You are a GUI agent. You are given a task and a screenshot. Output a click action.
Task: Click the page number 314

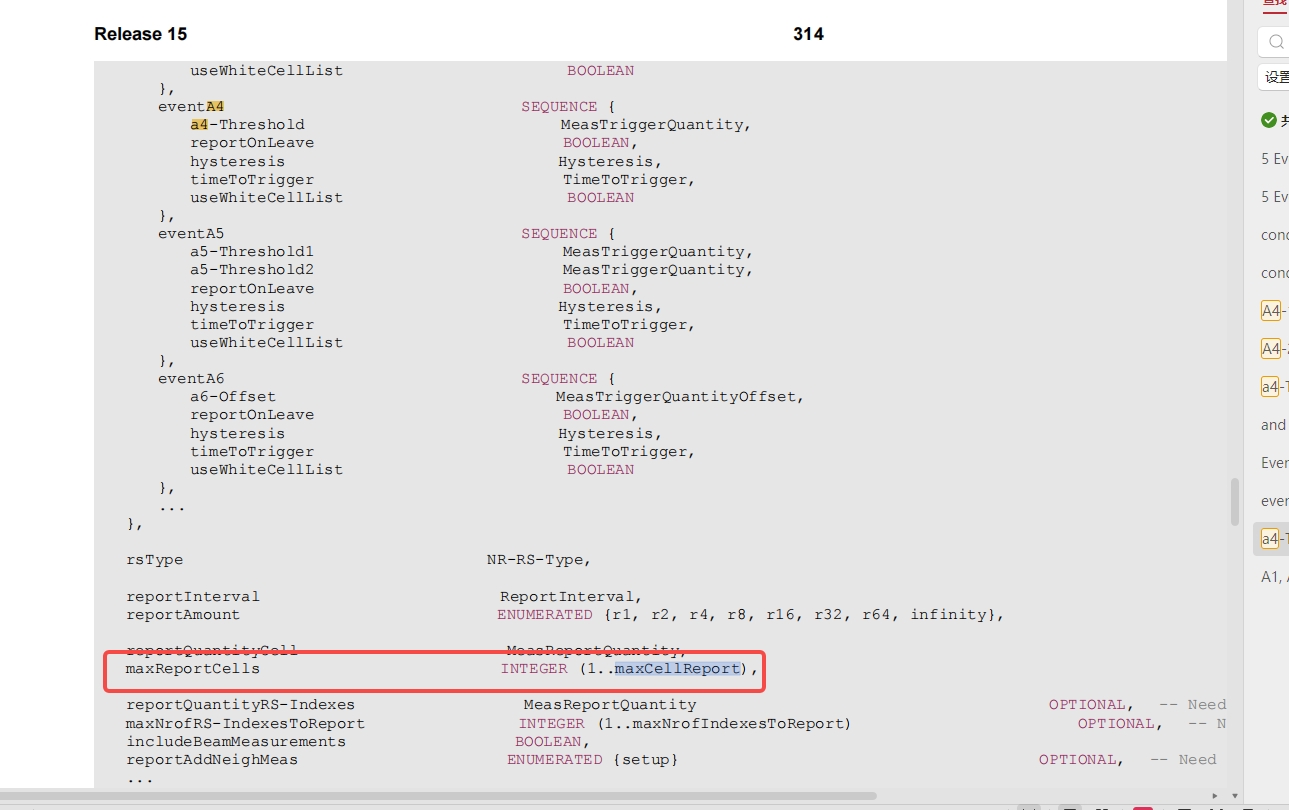coord(808,34)
